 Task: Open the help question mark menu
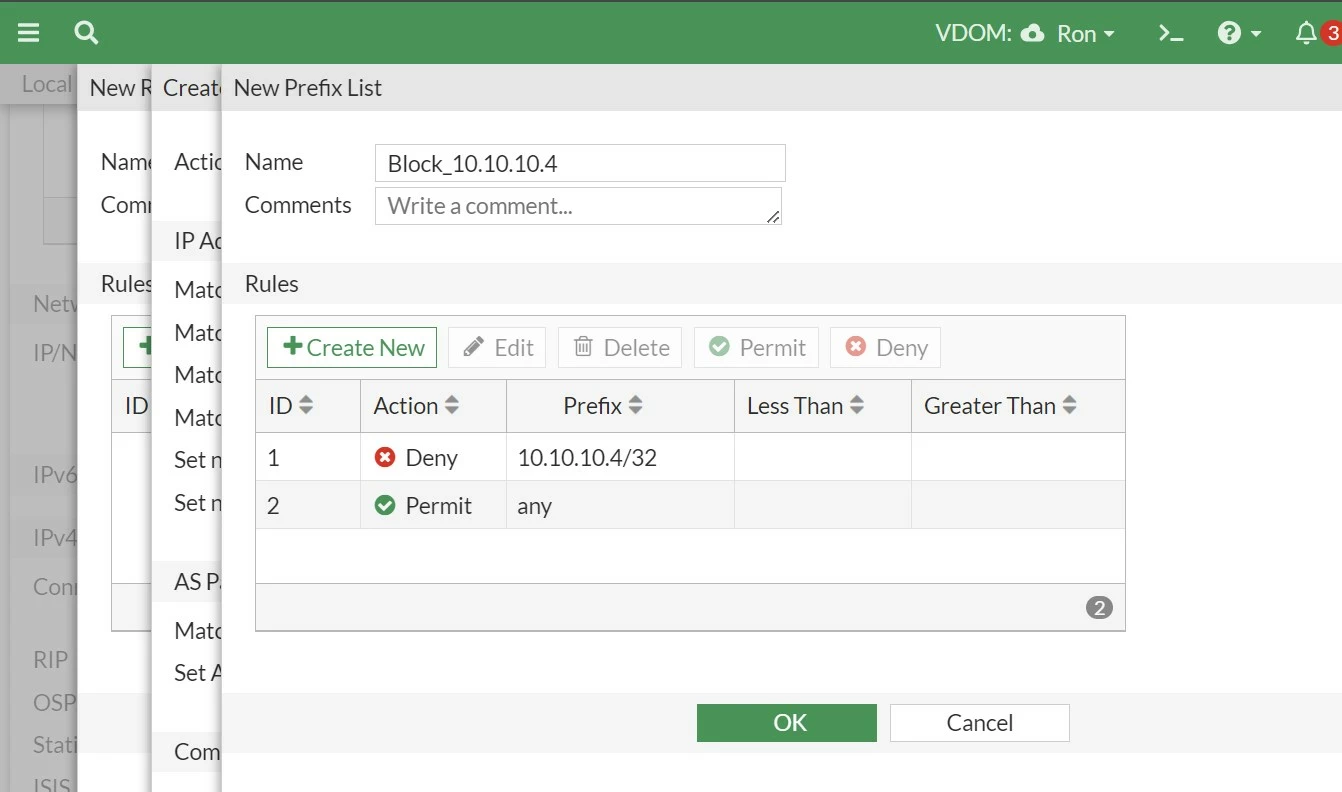[x=1239, y=33]
